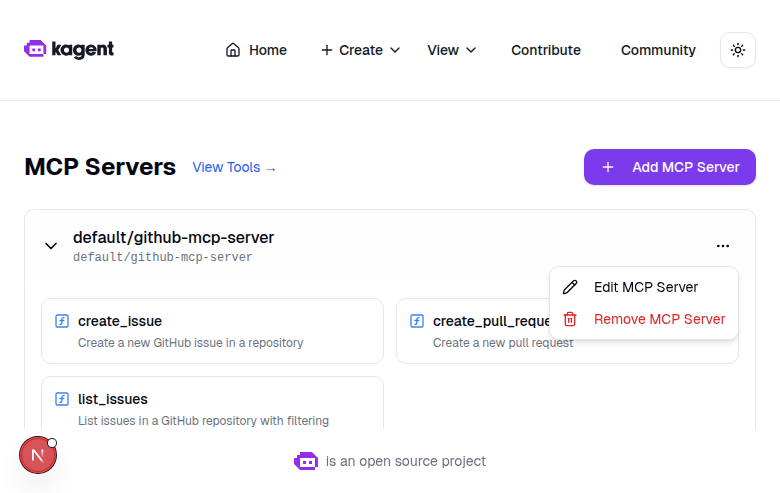Click 'Create a new GitHub issue in a repository'
This screenshot has width=780, height=493.
[x=191, y=343]
